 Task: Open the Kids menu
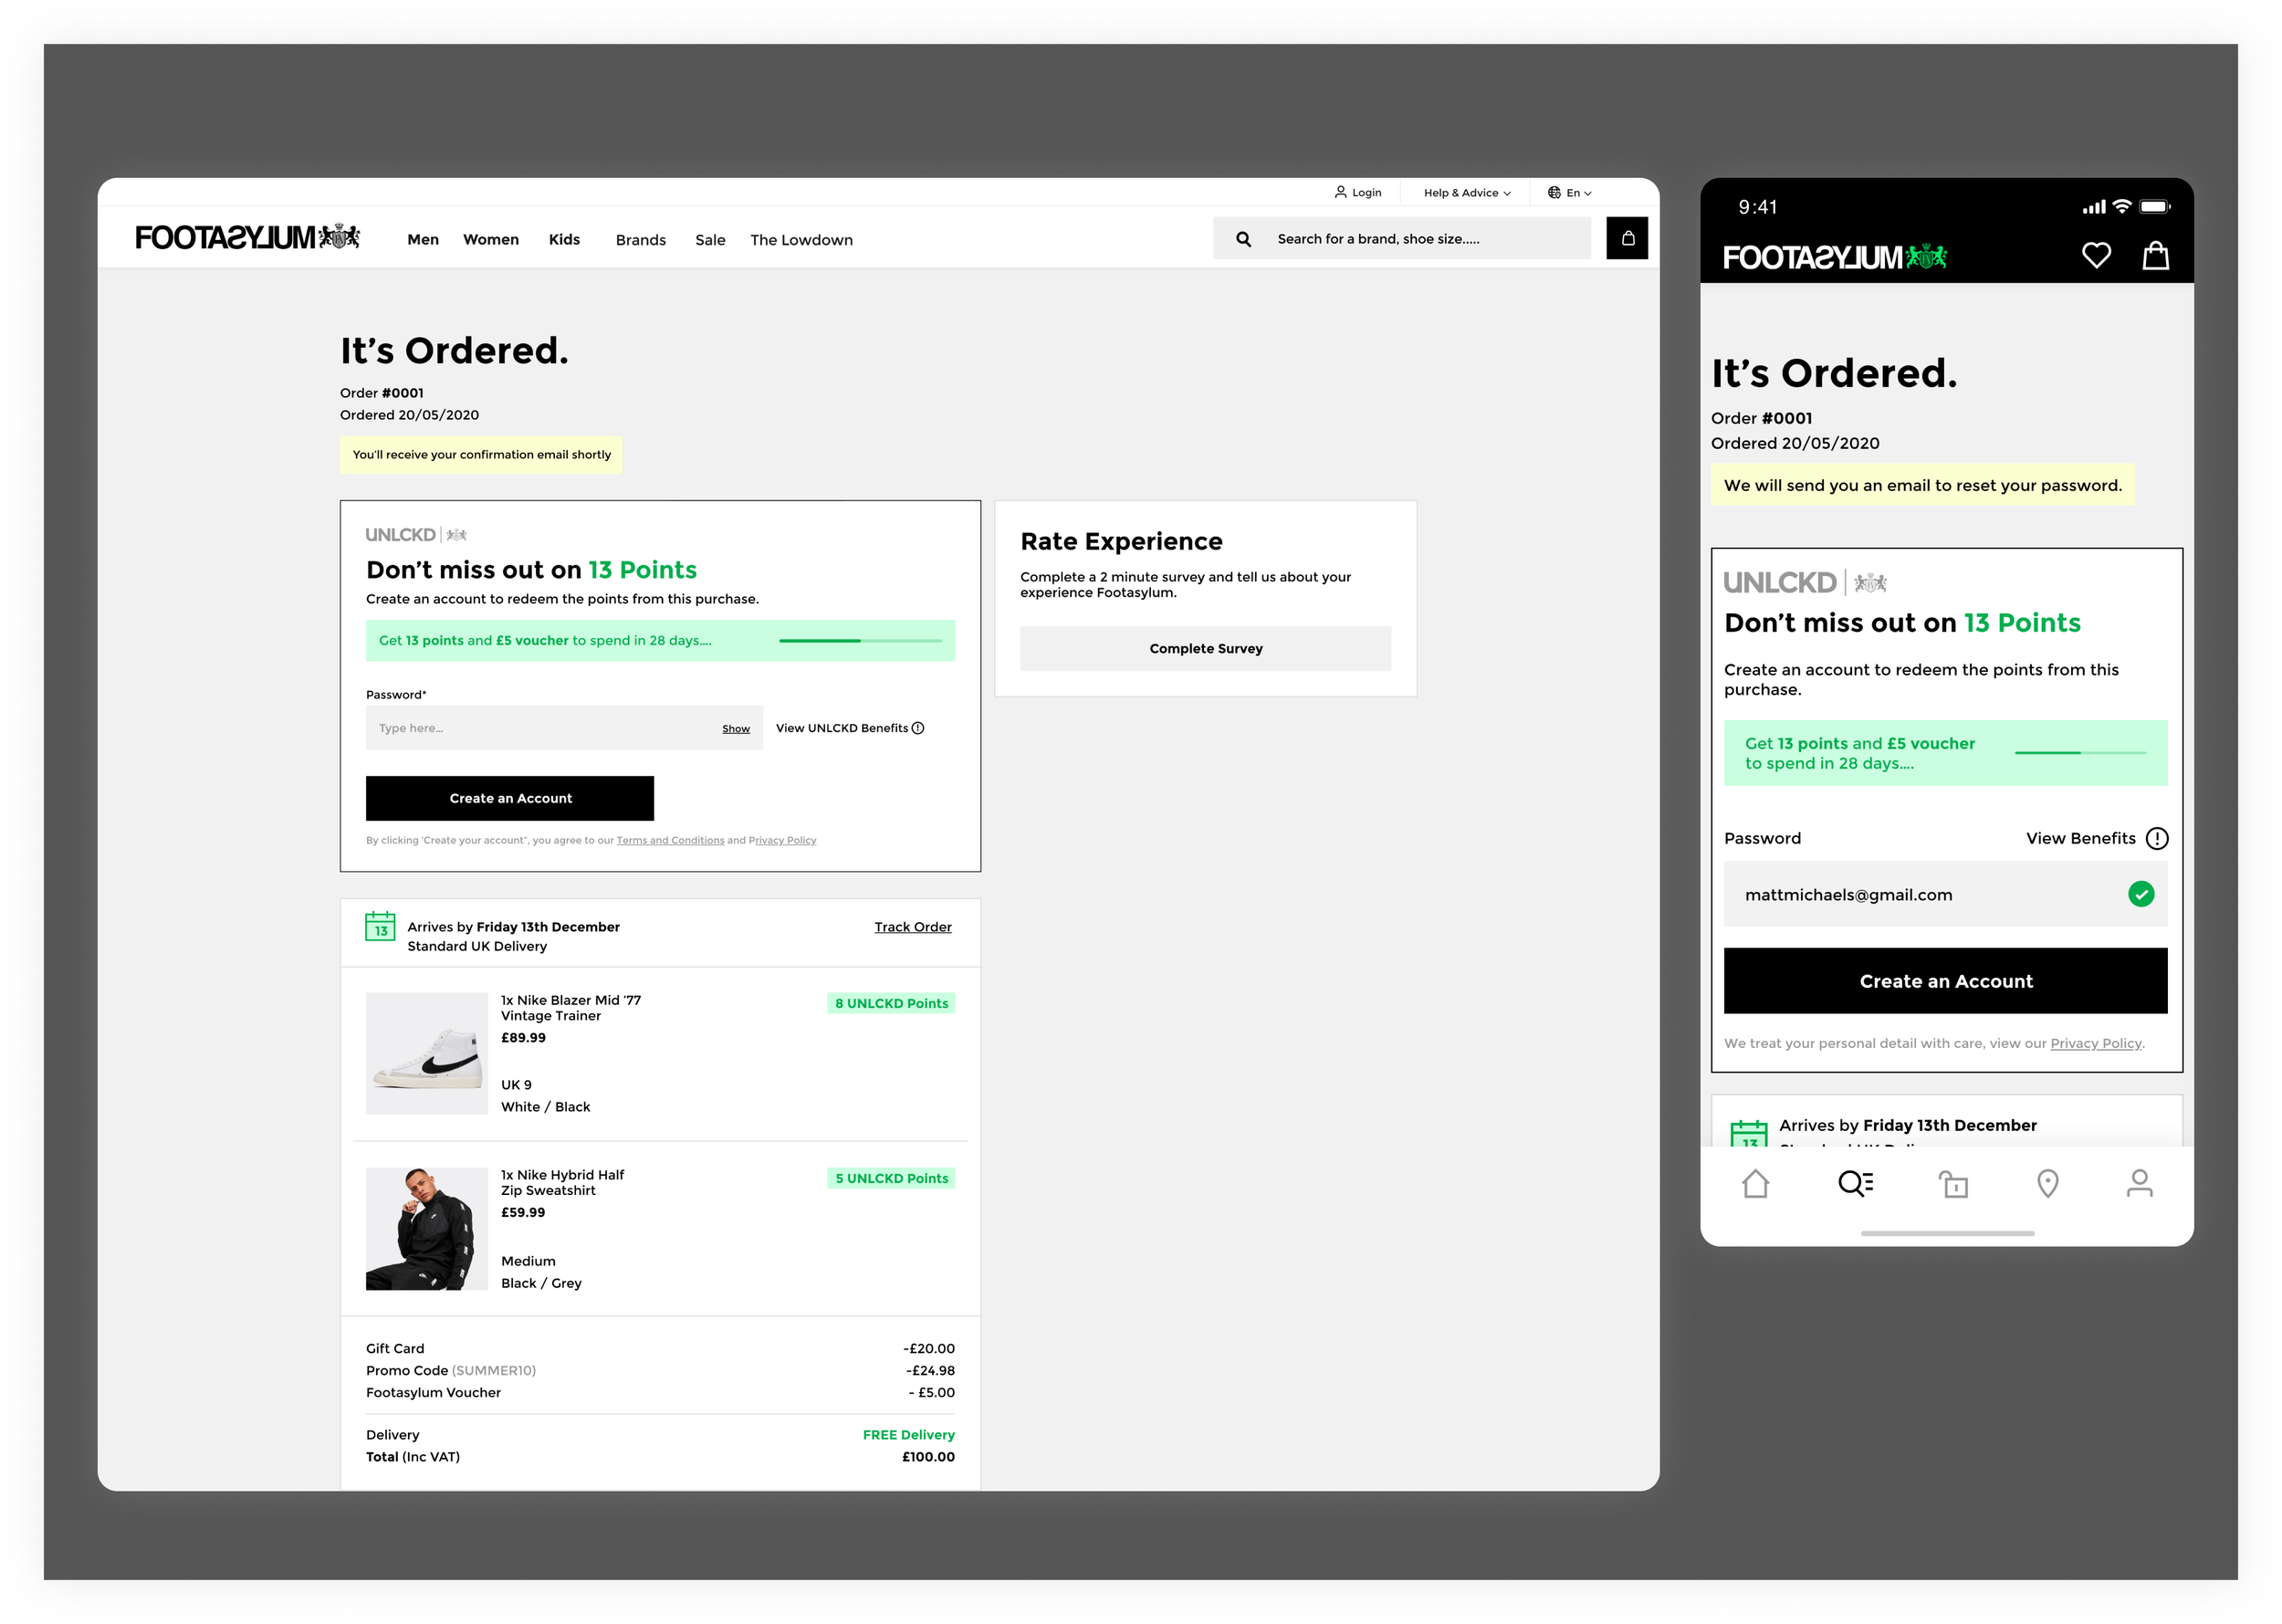point(564,240)
